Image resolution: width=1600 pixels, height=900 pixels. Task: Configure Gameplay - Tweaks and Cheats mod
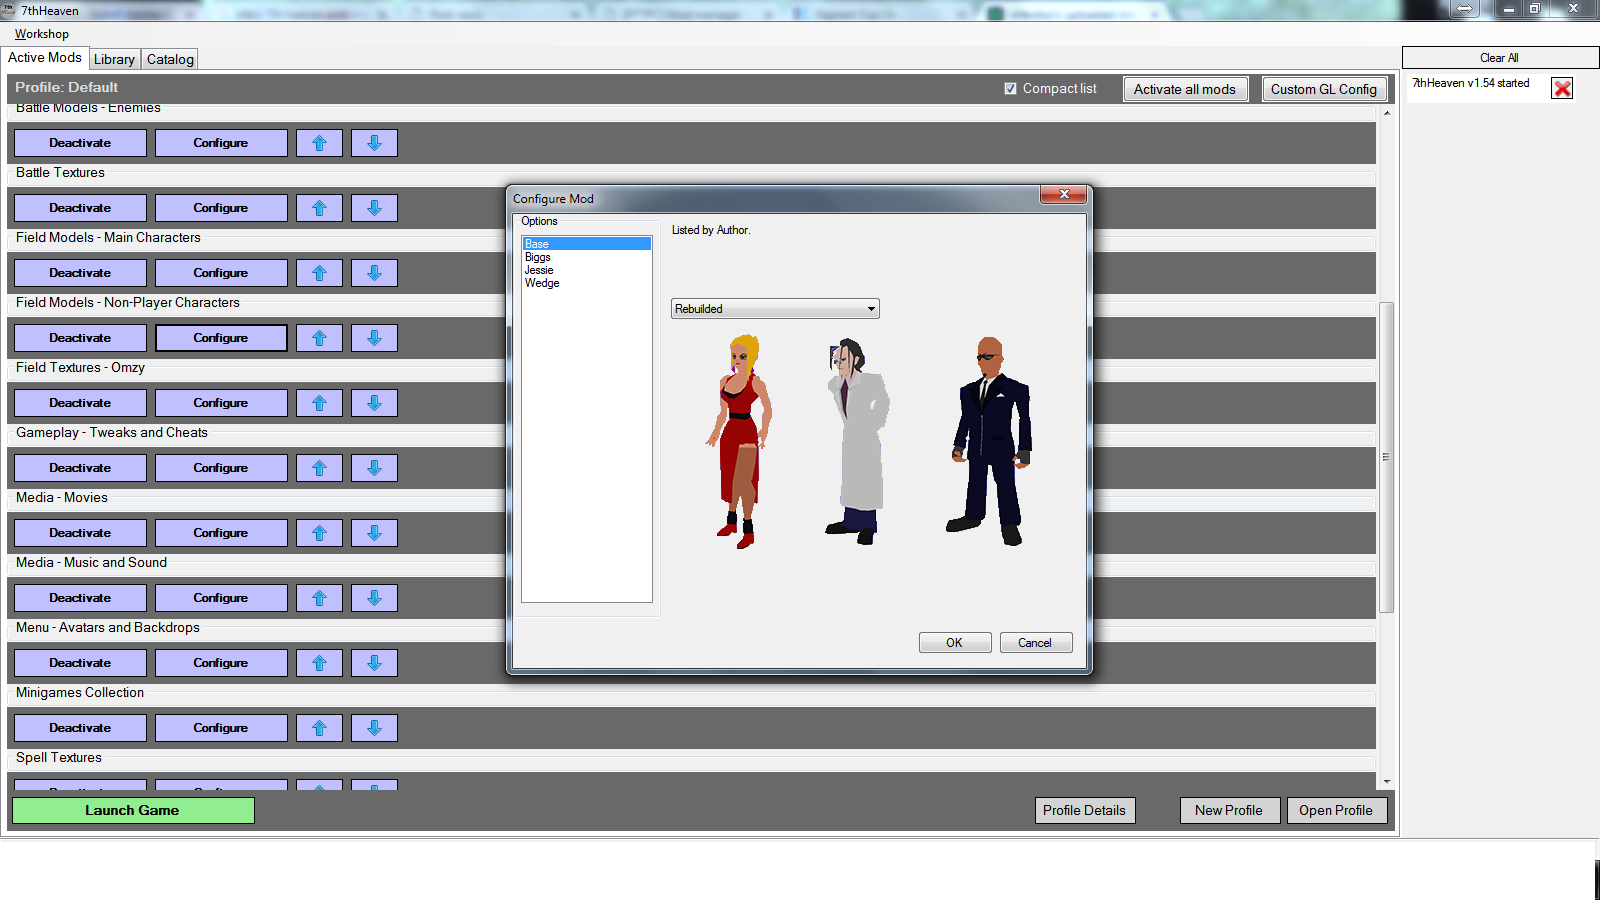pos(221,468)
